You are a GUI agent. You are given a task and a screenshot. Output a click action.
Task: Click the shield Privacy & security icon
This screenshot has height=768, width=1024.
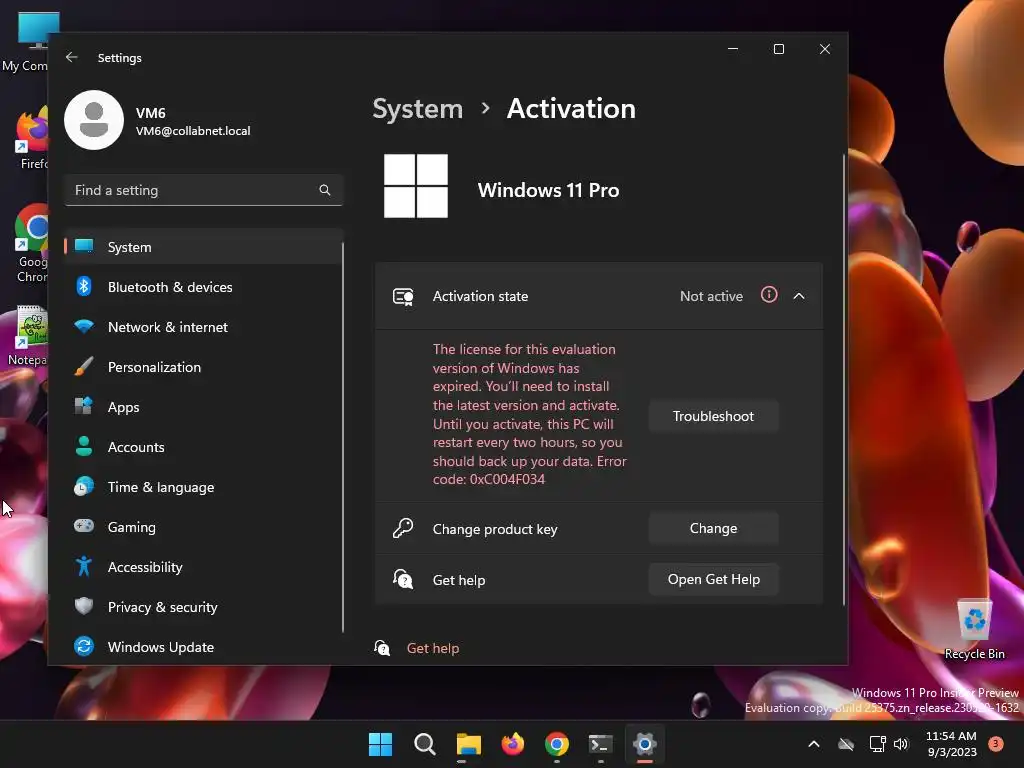(84, 606)
